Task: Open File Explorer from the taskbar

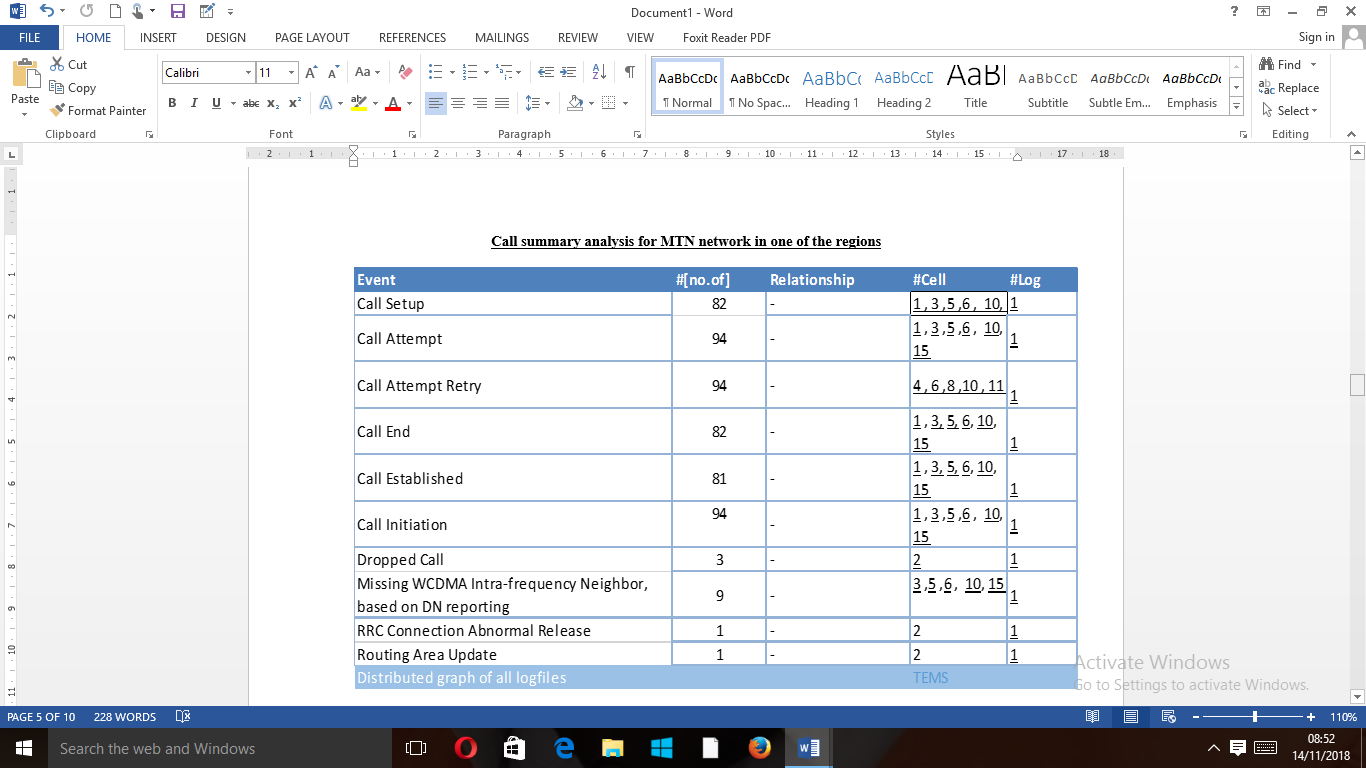Action: 612,748
